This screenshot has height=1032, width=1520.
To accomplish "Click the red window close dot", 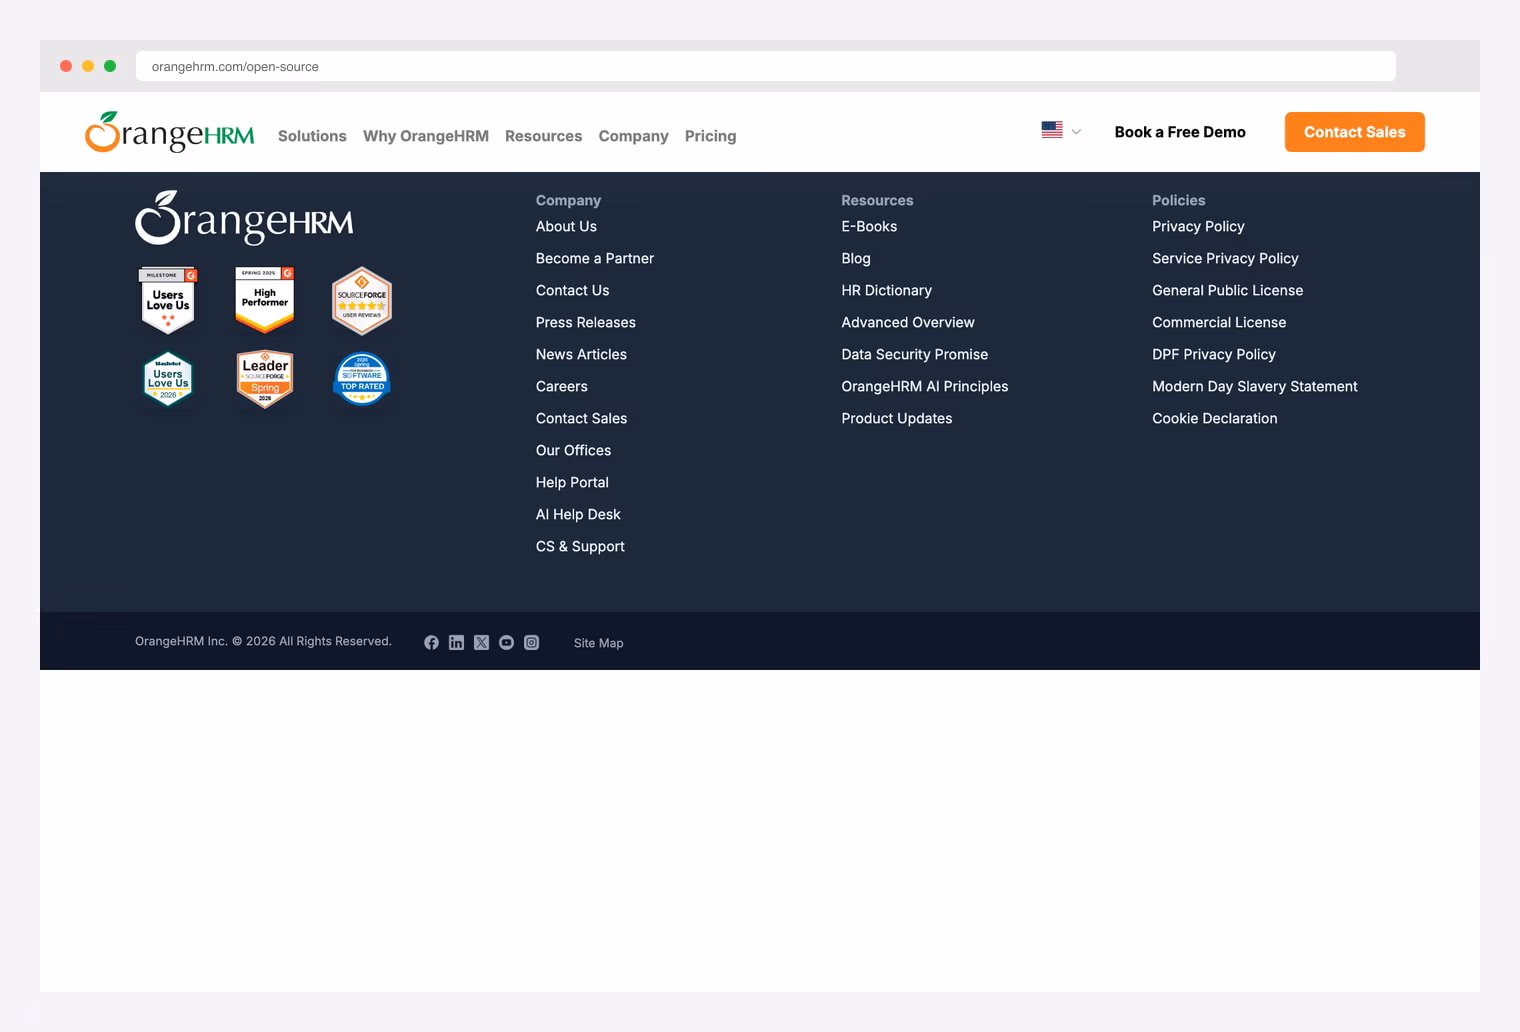I will [x=66, y=66].
